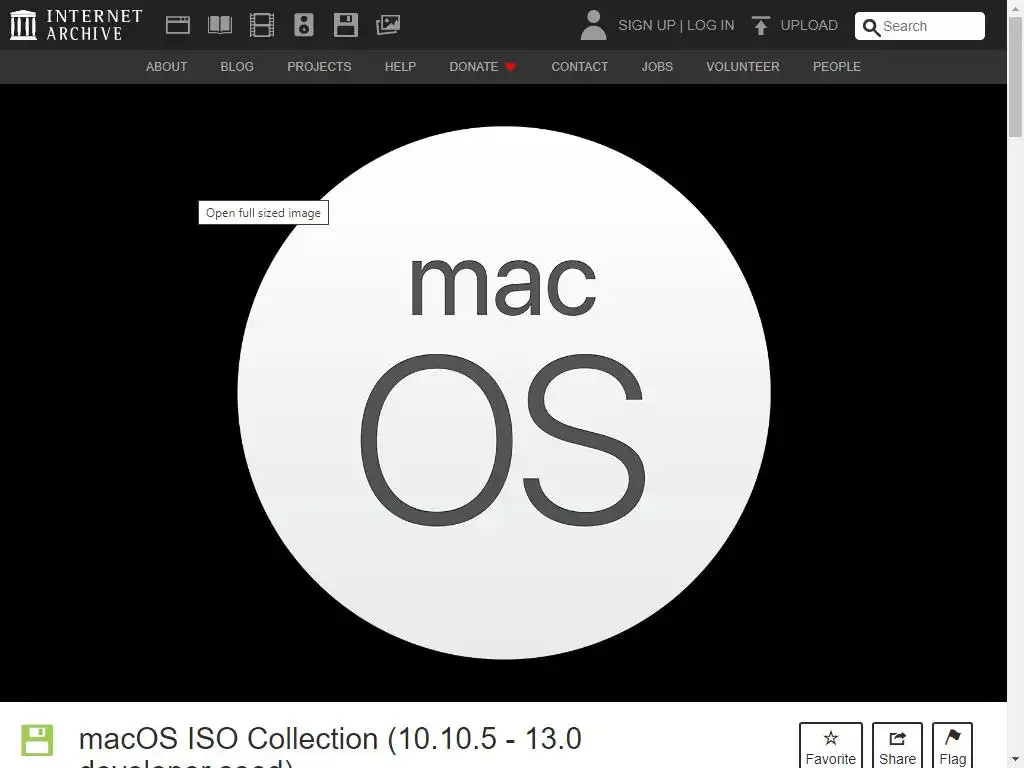Click the UPLOAD link
This screenshot has width=1024, height=768.
tap(809, 25)
